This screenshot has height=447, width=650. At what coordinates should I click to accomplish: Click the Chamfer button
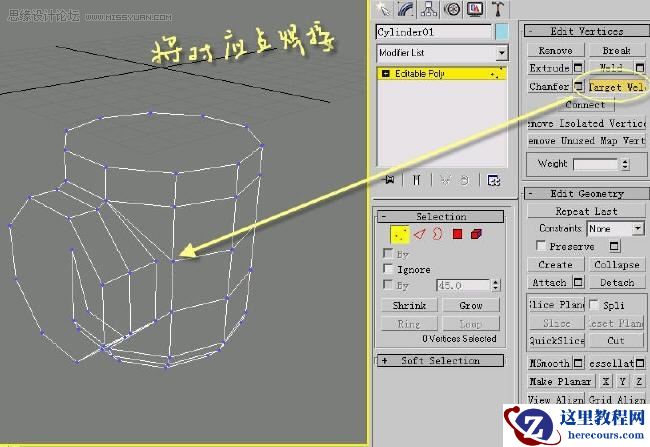point(550,87)
